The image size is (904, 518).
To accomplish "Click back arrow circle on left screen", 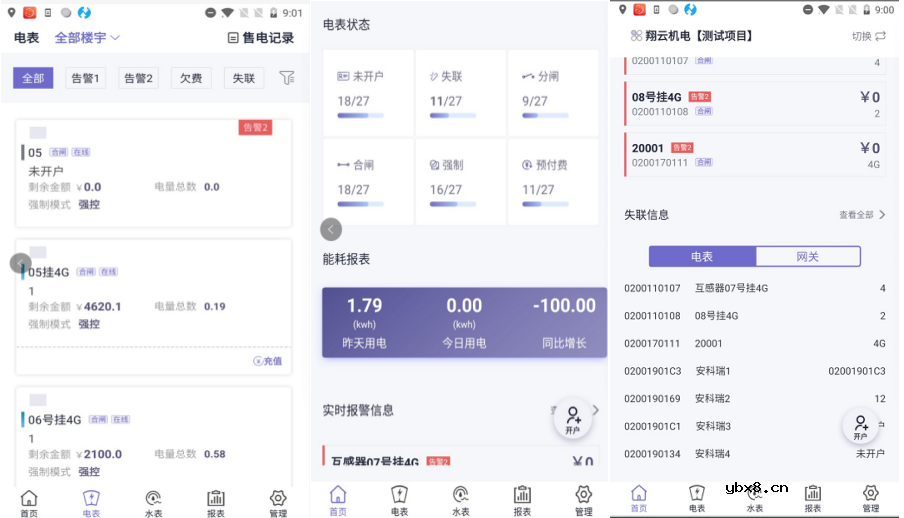I will 21,264.
